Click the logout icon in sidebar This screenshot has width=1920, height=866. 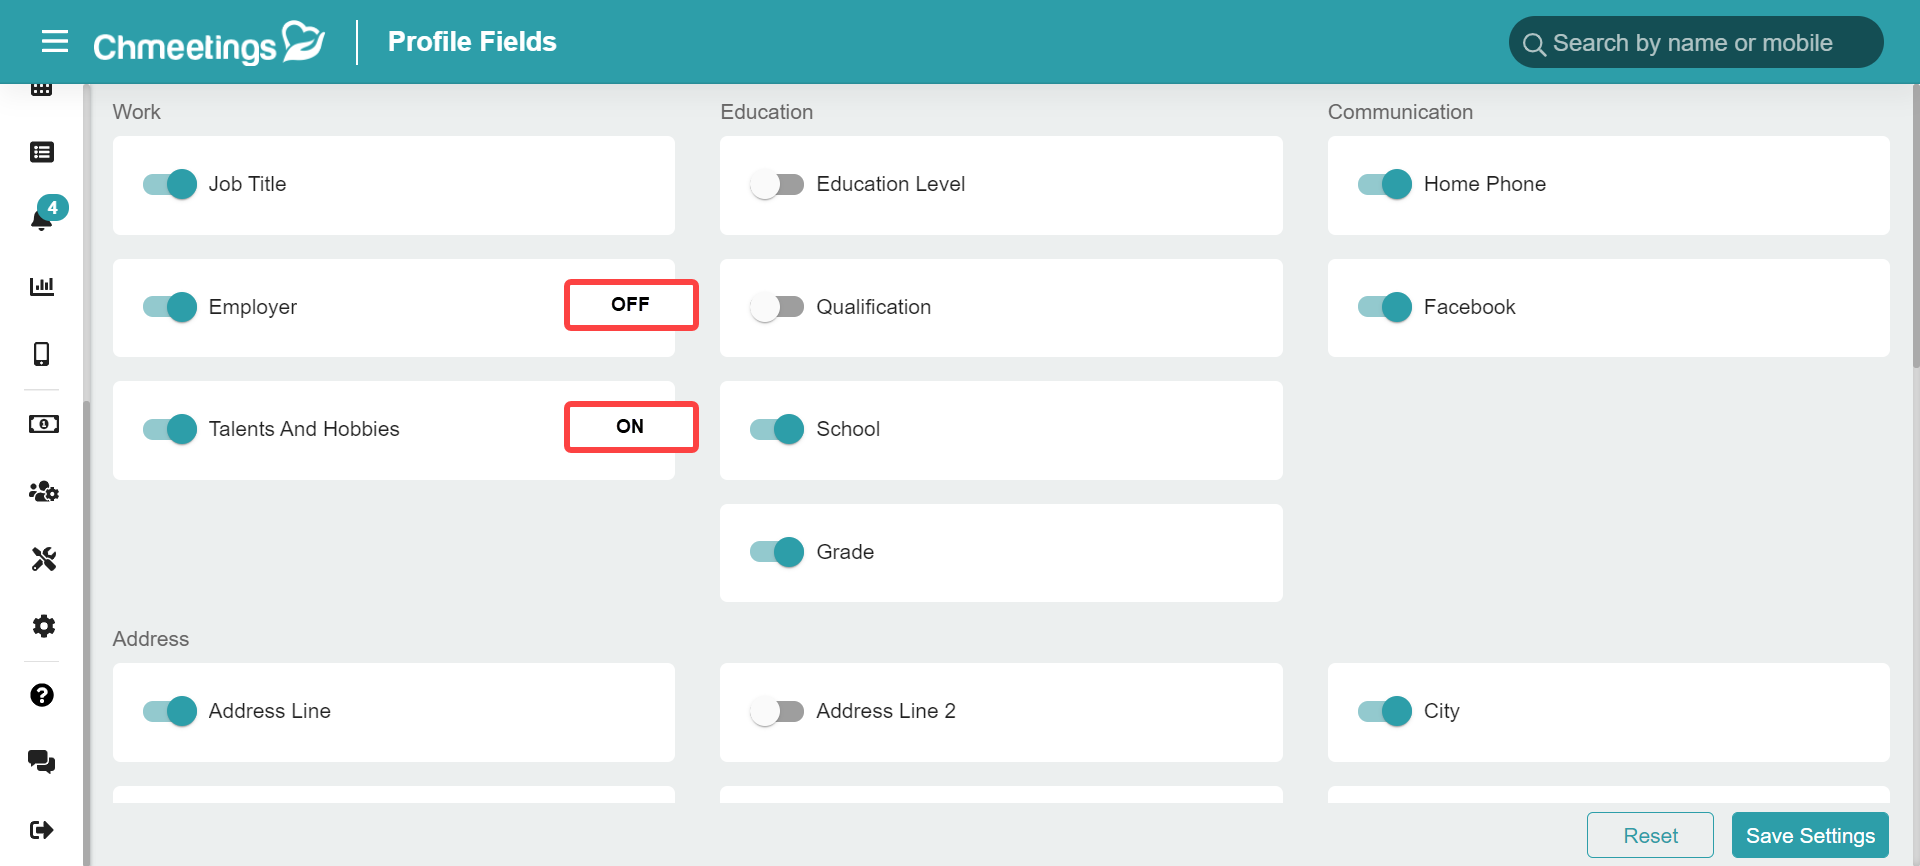click(x=42, y=830)
